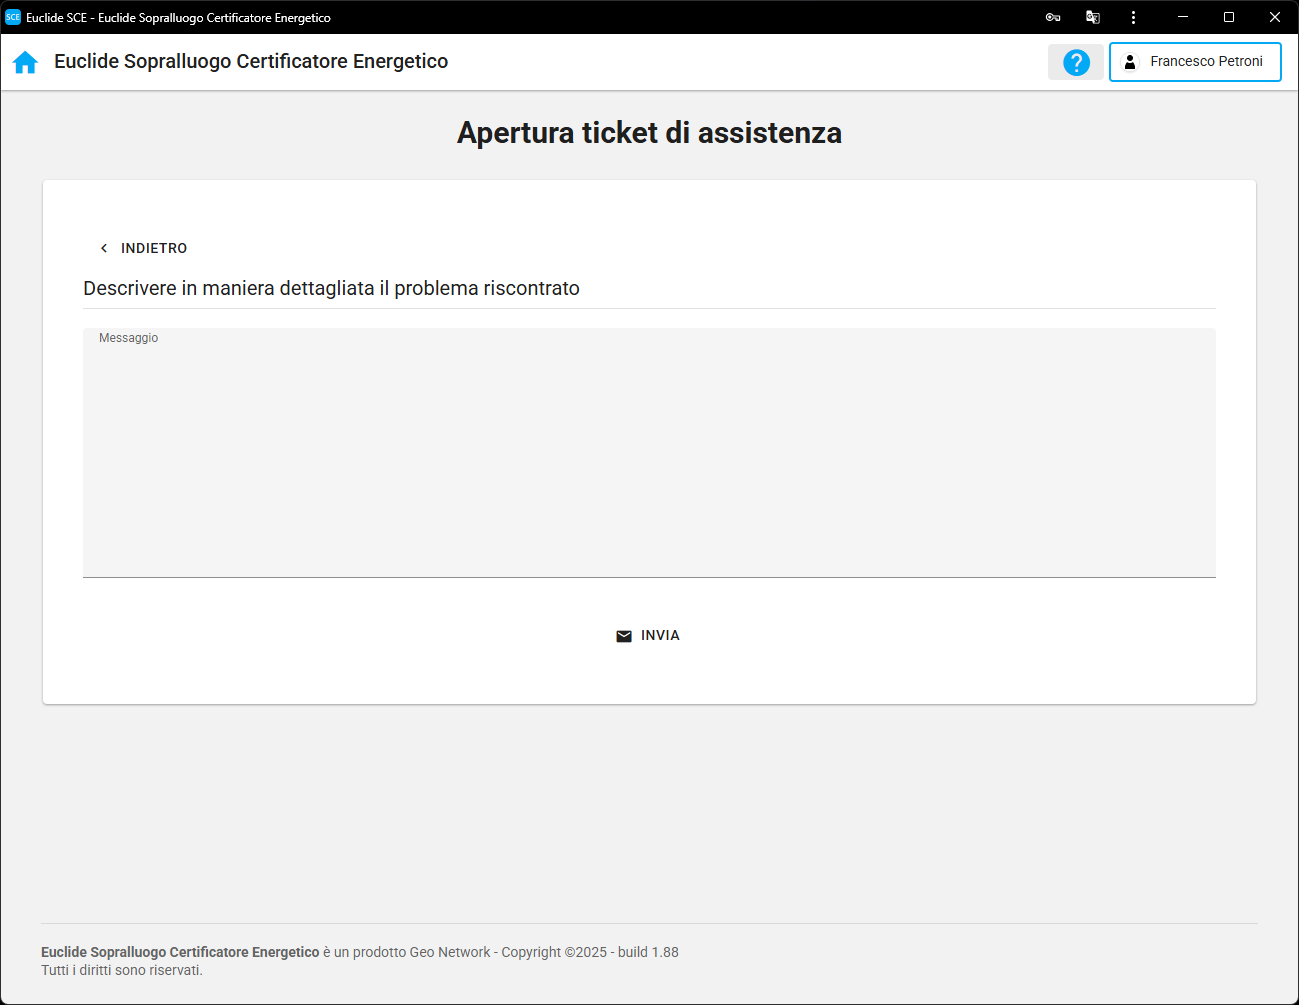1299x1005 pixels.
Task: Close the Euclide SCE window
Action: click(x=1275, y=17)
